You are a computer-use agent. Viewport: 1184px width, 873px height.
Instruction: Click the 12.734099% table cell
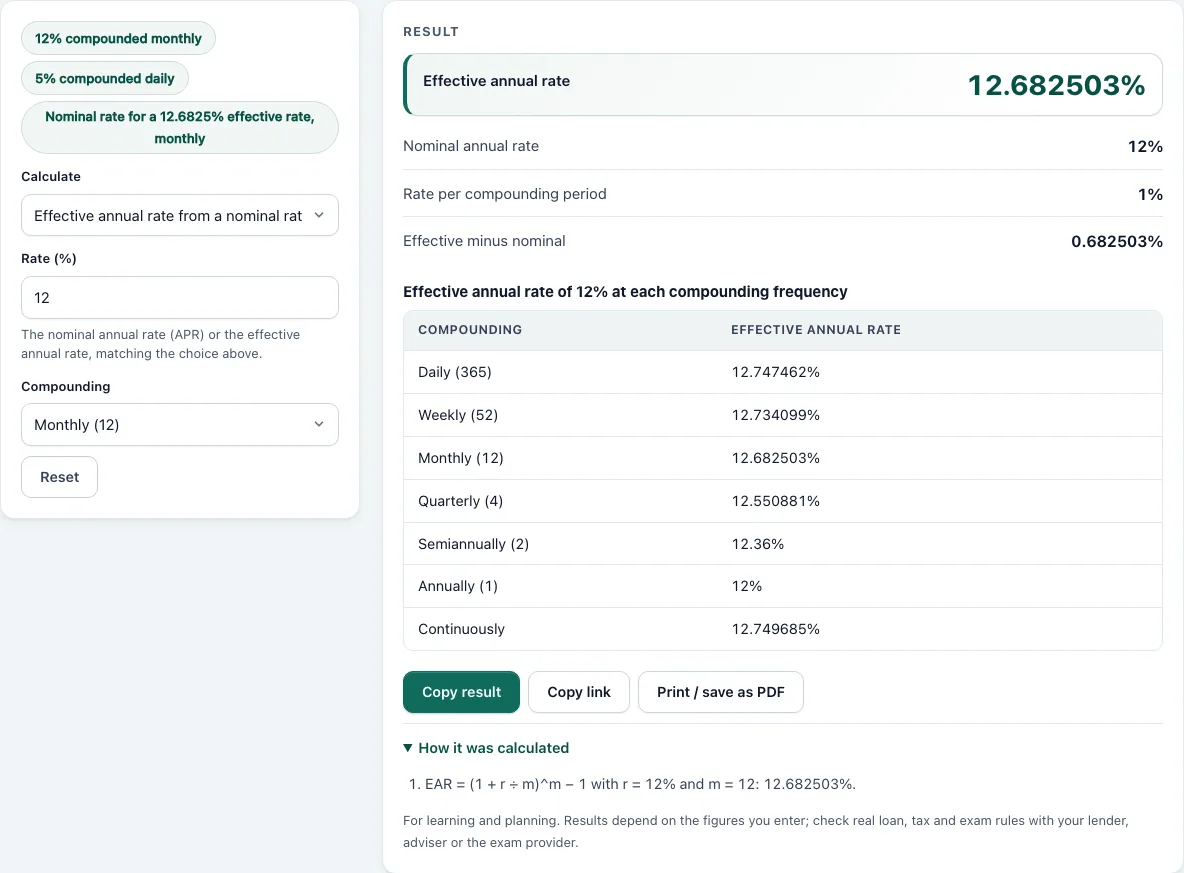775,415
